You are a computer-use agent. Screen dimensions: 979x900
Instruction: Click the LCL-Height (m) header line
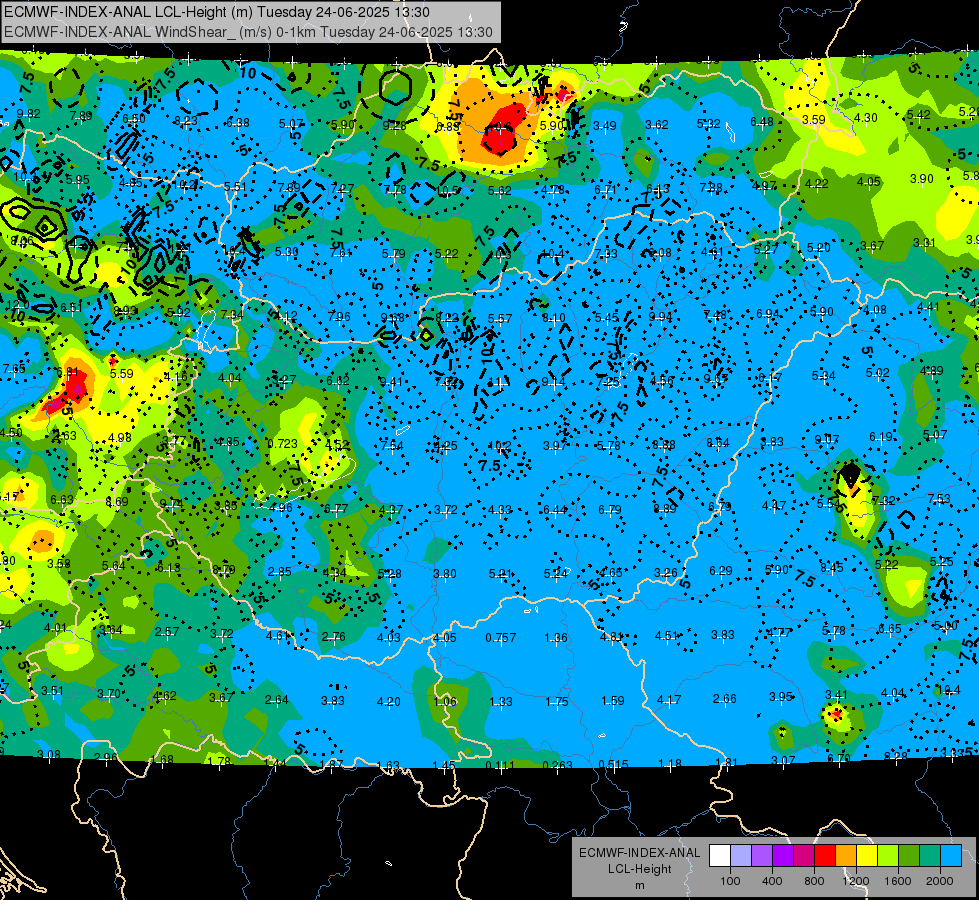pyautogui.click(x=217, y=12)
